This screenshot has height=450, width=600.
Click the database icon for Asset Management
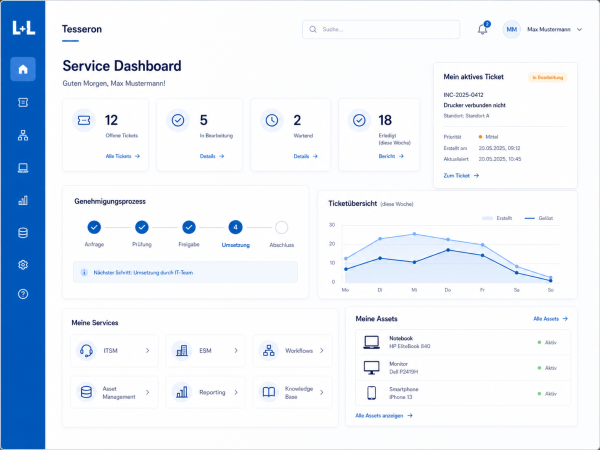(86, 392)
